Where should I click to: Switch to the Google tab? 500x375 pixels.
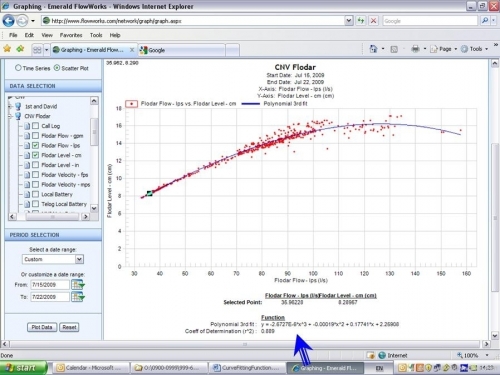click(x=182, y=50)
